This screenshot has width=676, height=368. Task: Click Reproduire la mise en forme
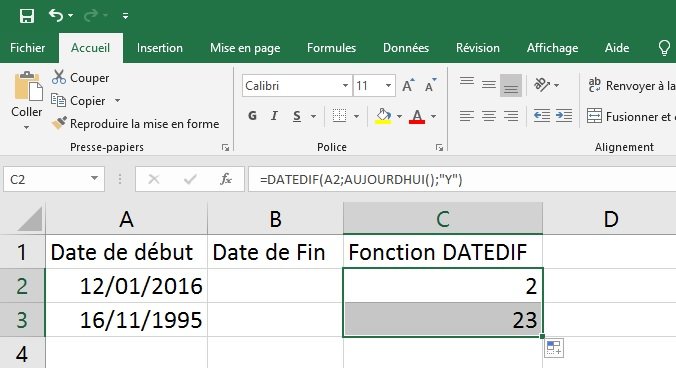(135, 124)
